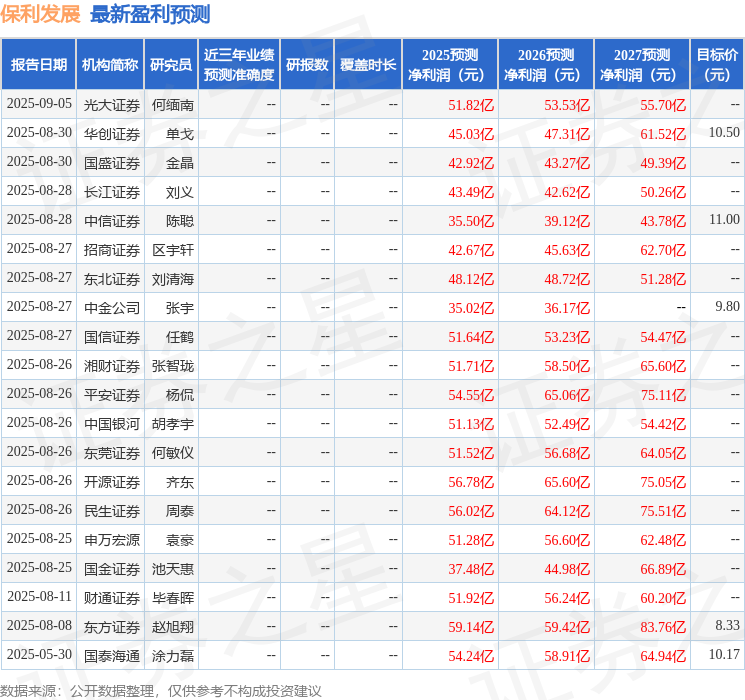Click analyst name 周泰
Image resolution: width=745 pixels, height=700 pixels.
[180, 511]
